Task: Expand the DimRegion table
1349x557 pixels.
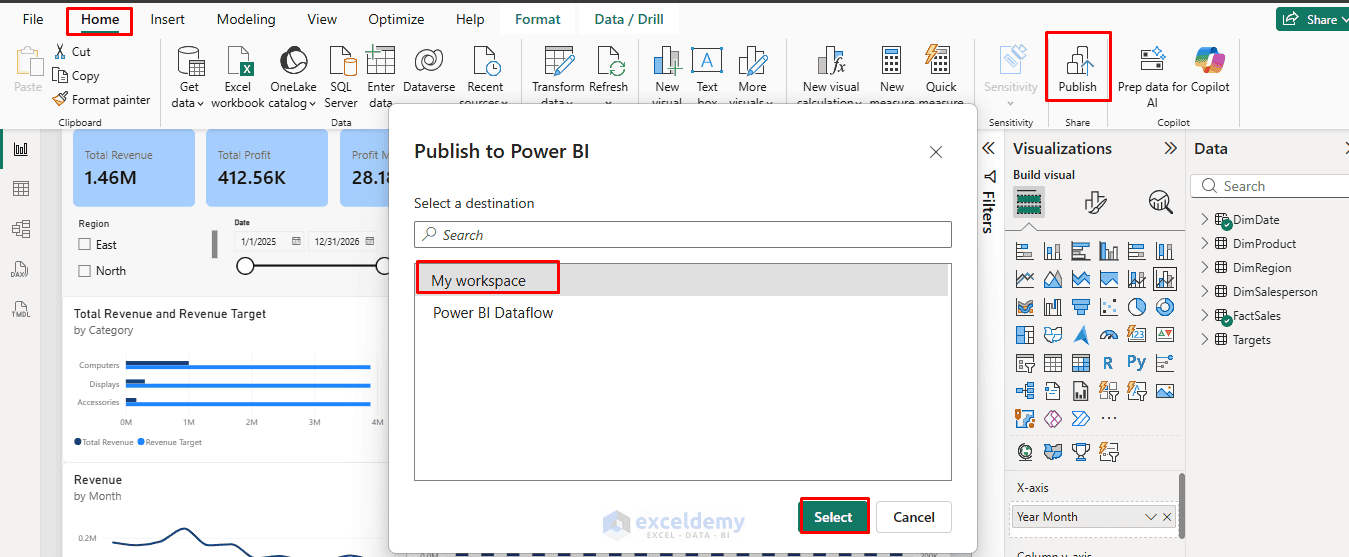Action: (x=1205, y=267)
